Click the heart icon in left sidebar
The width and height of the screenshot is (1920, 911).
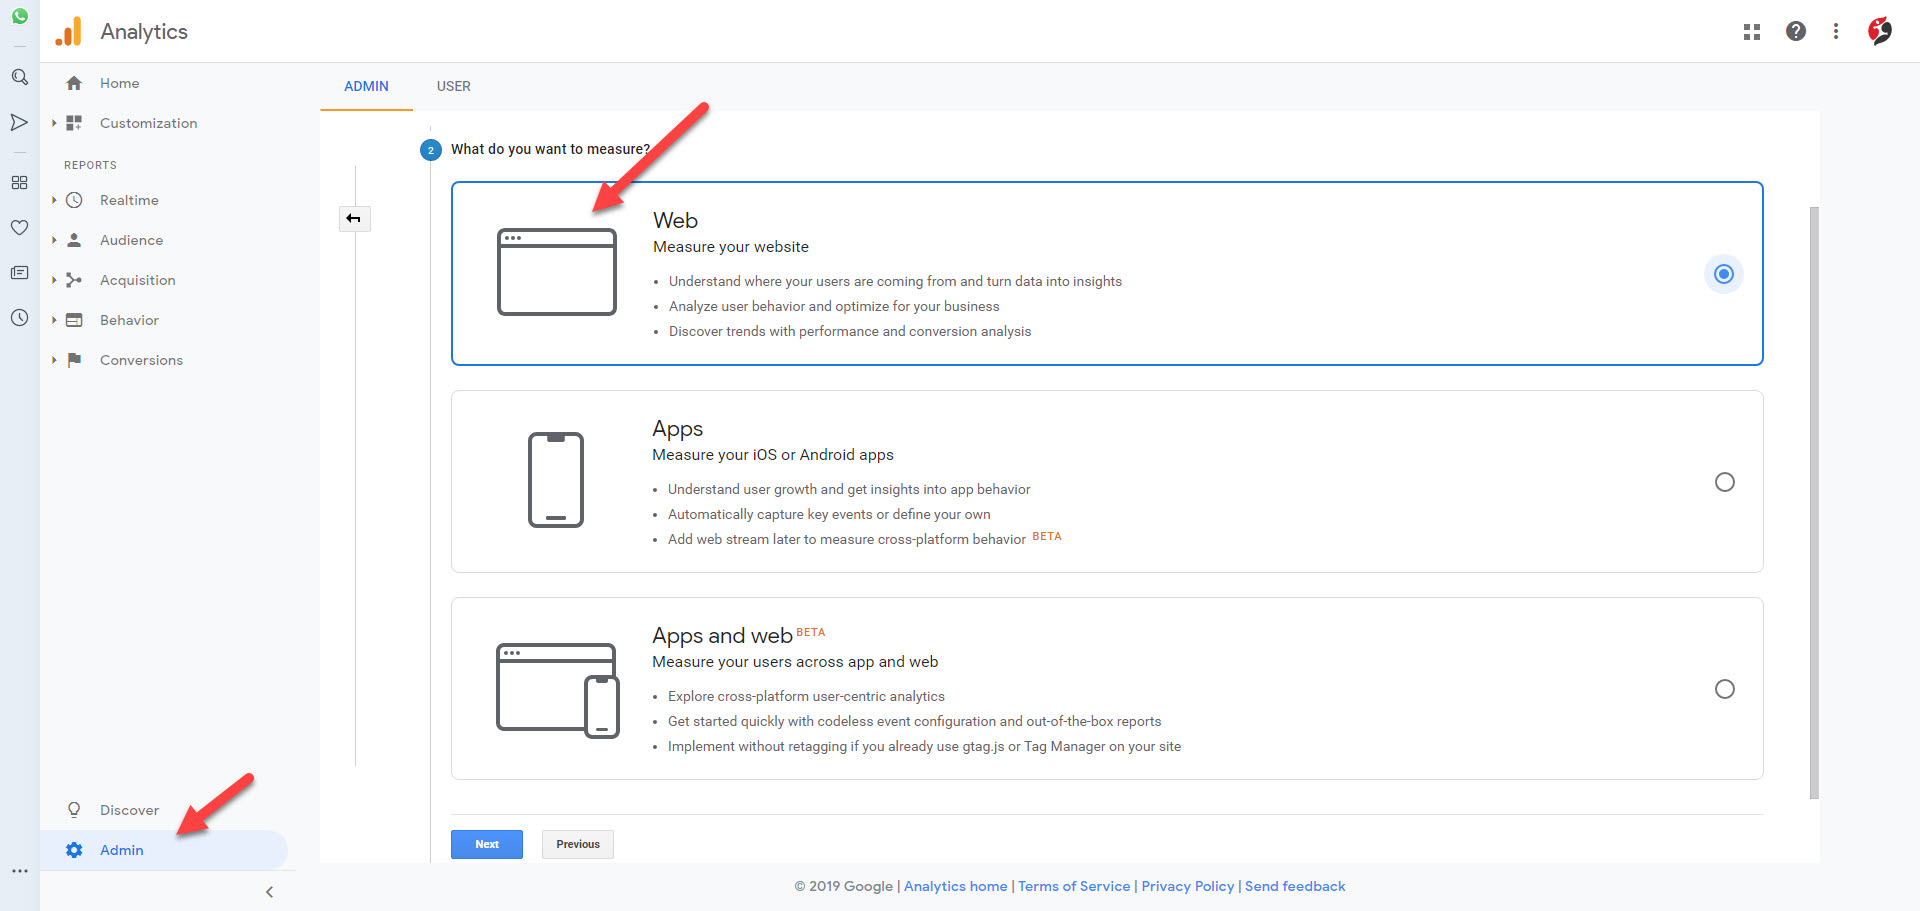pyautogui.click(x=19, y=228)
